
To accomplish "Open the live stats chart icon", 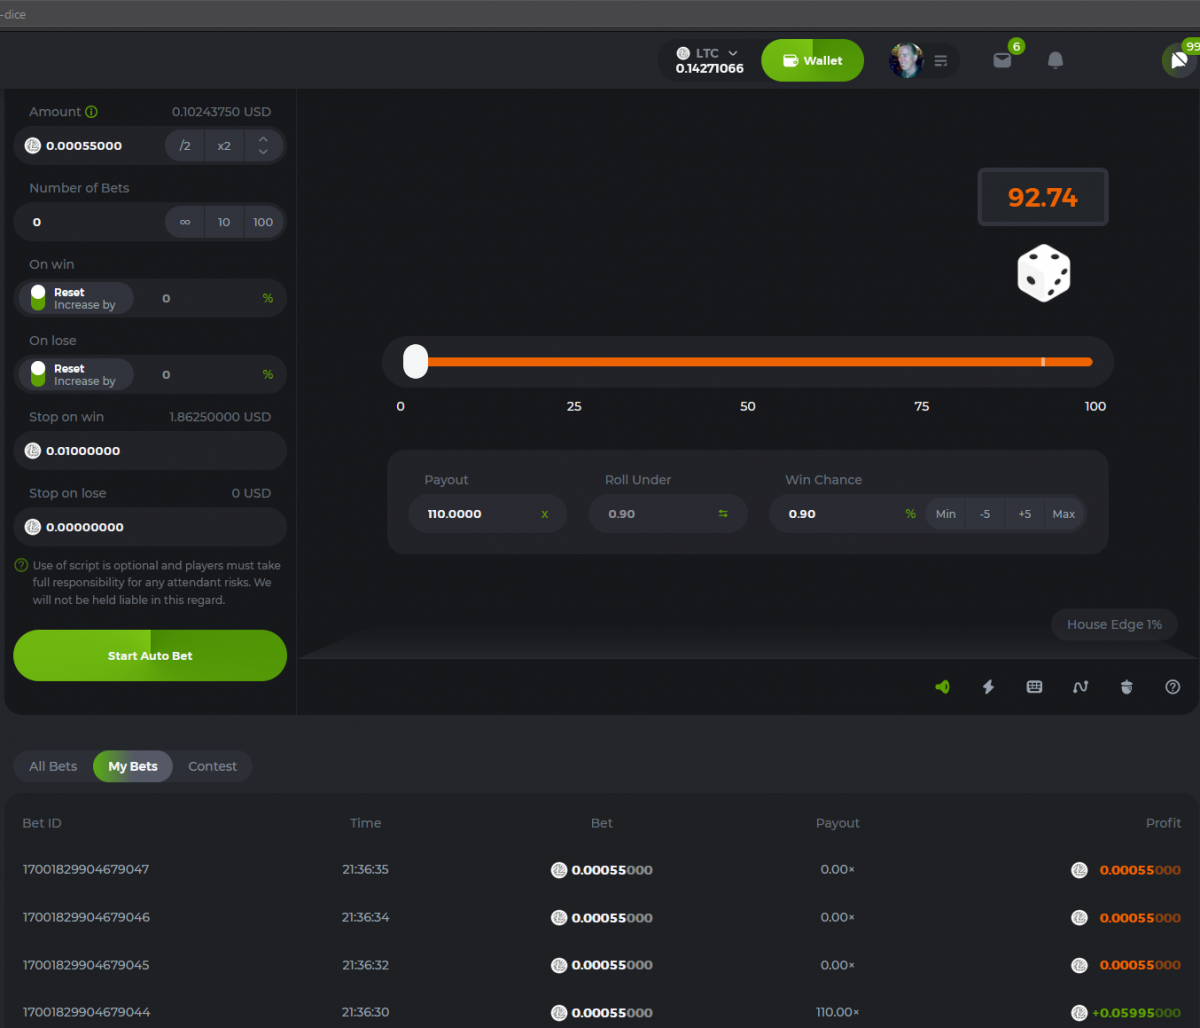I will point(1080,687).
